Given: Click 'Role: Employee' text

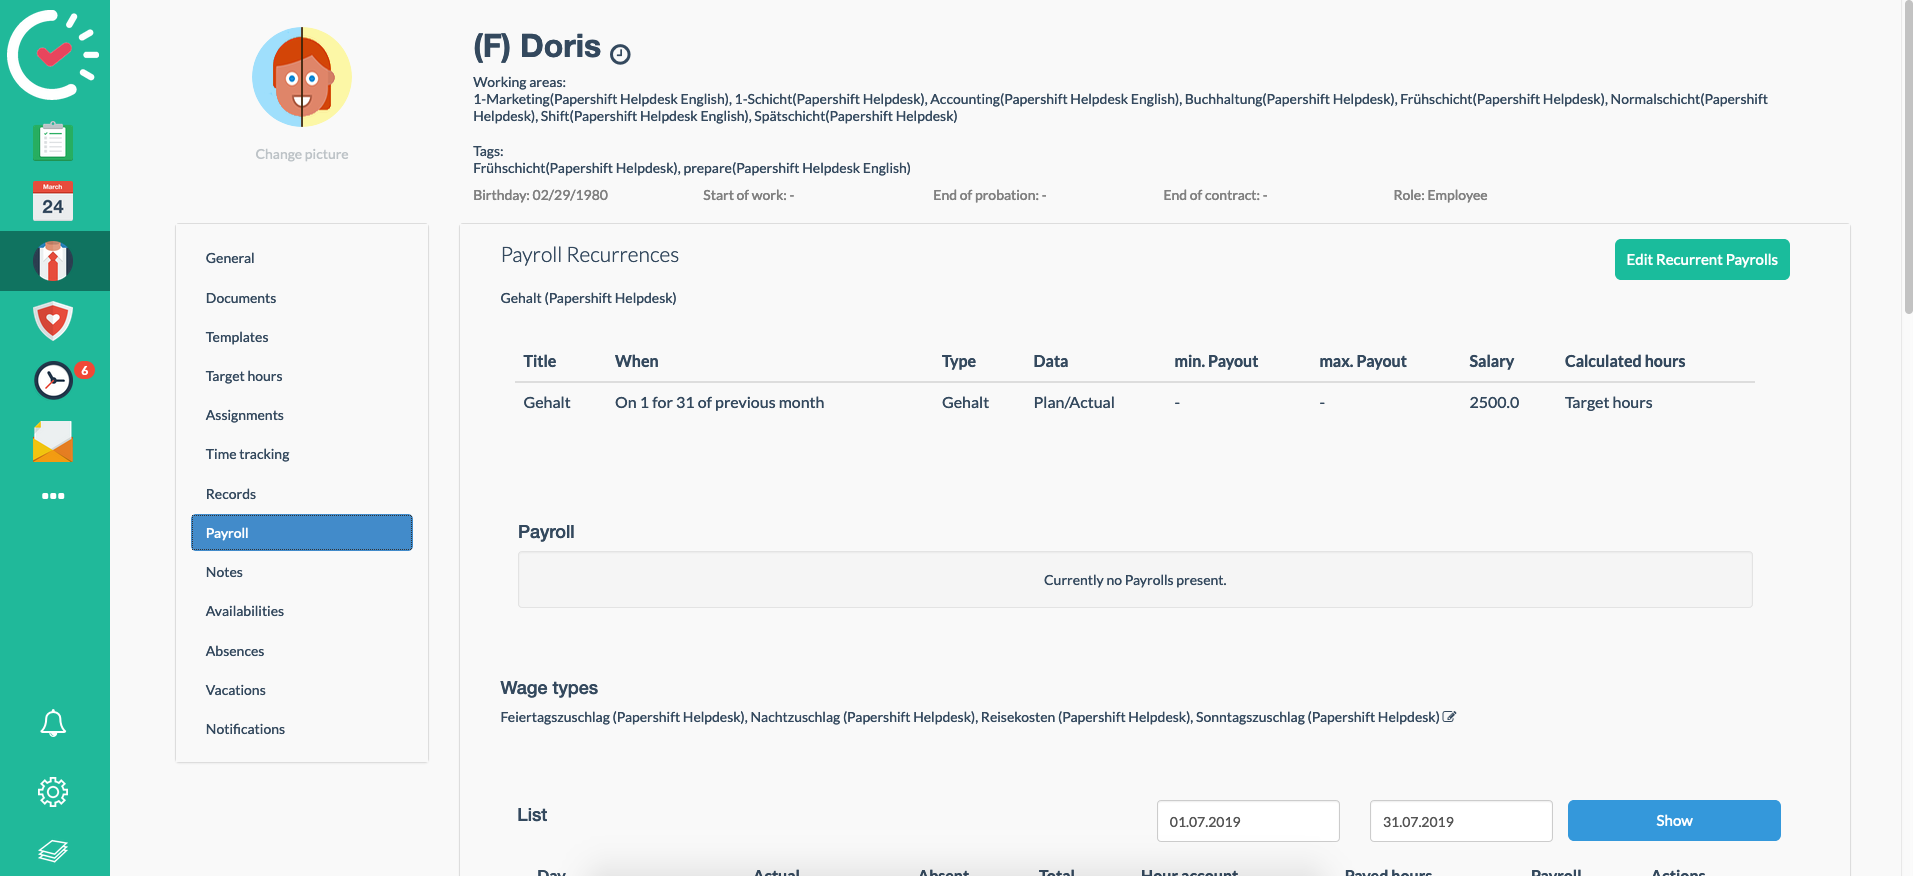Looking at the screenshot, I should tap(1440, 195).
